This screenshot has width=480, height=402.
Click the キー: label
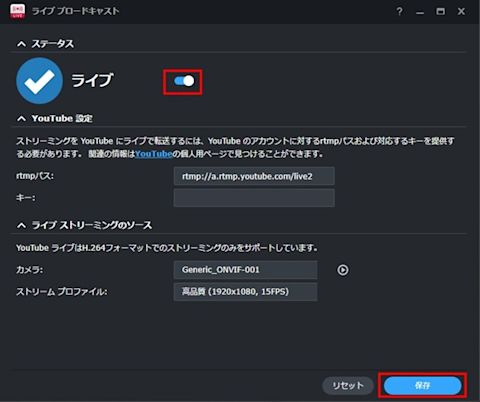tap(26, 198)
